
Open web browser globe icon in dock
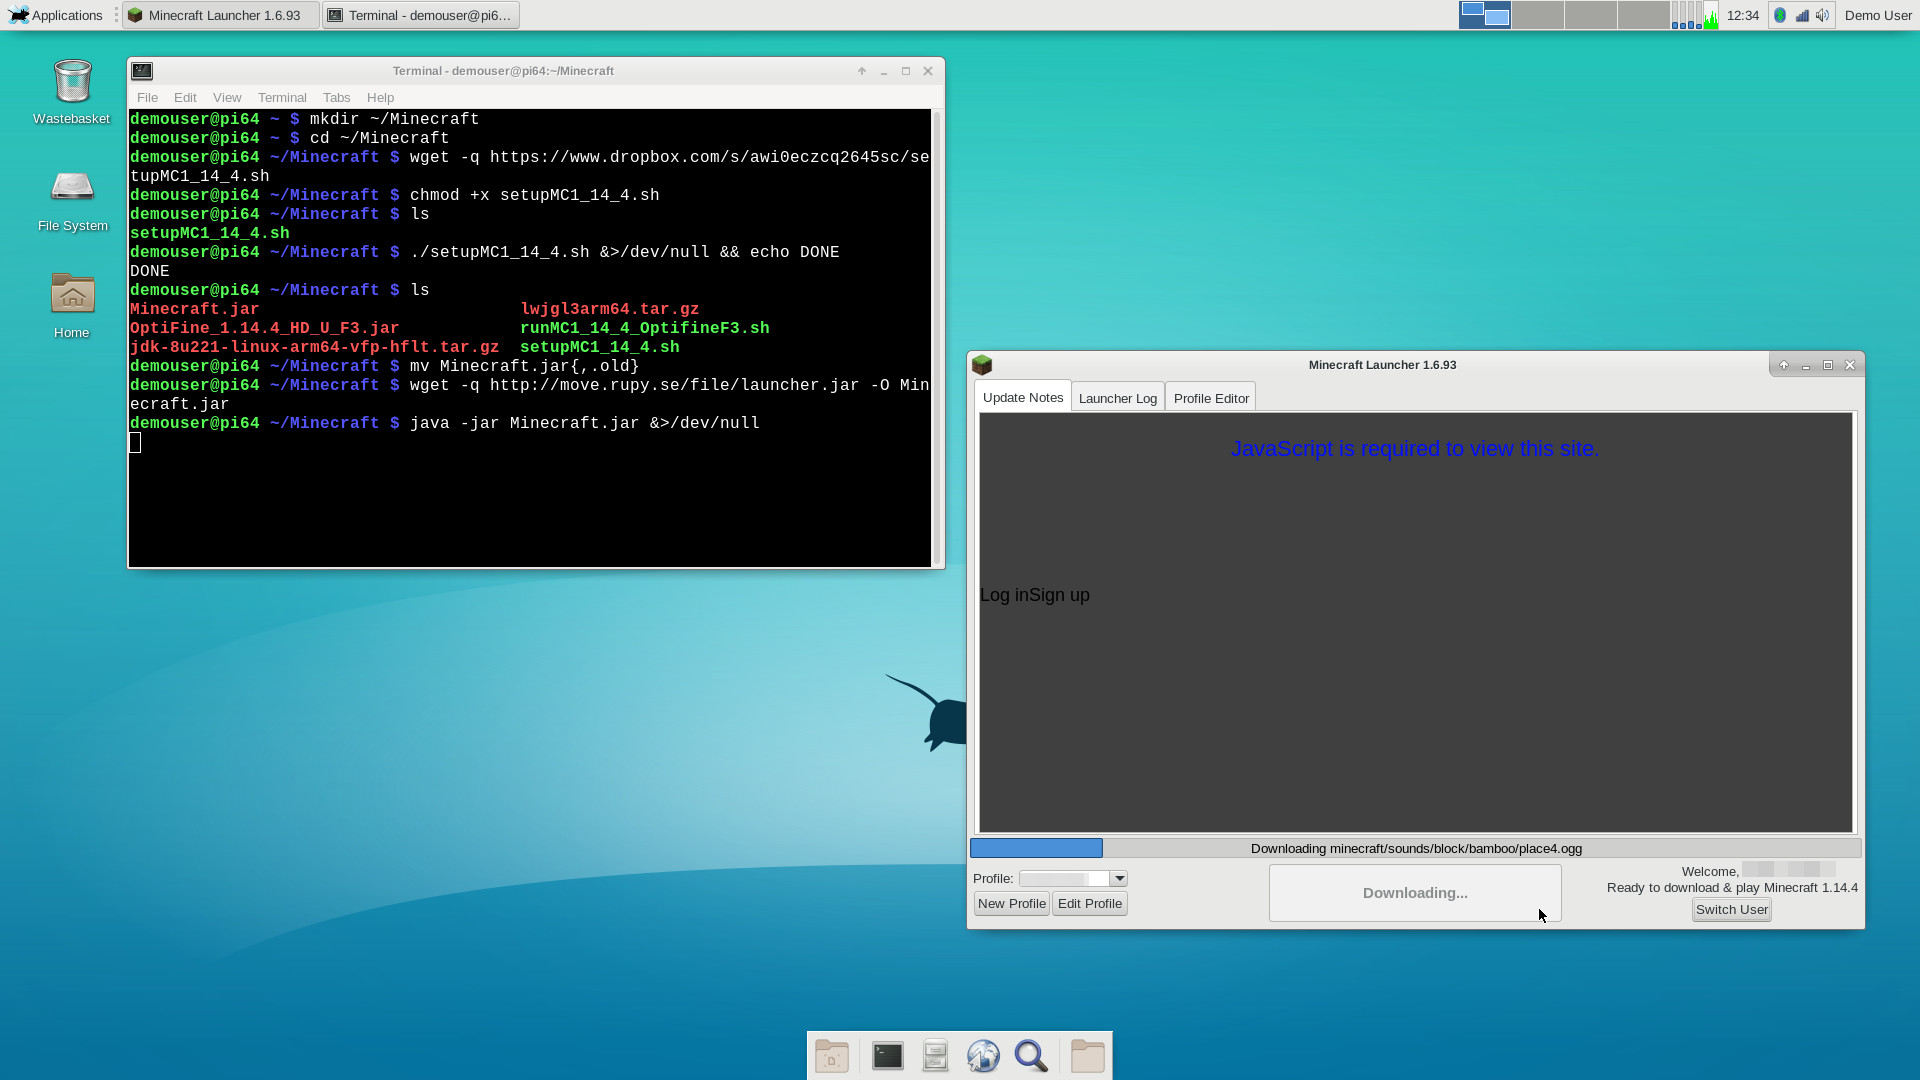983,1056
